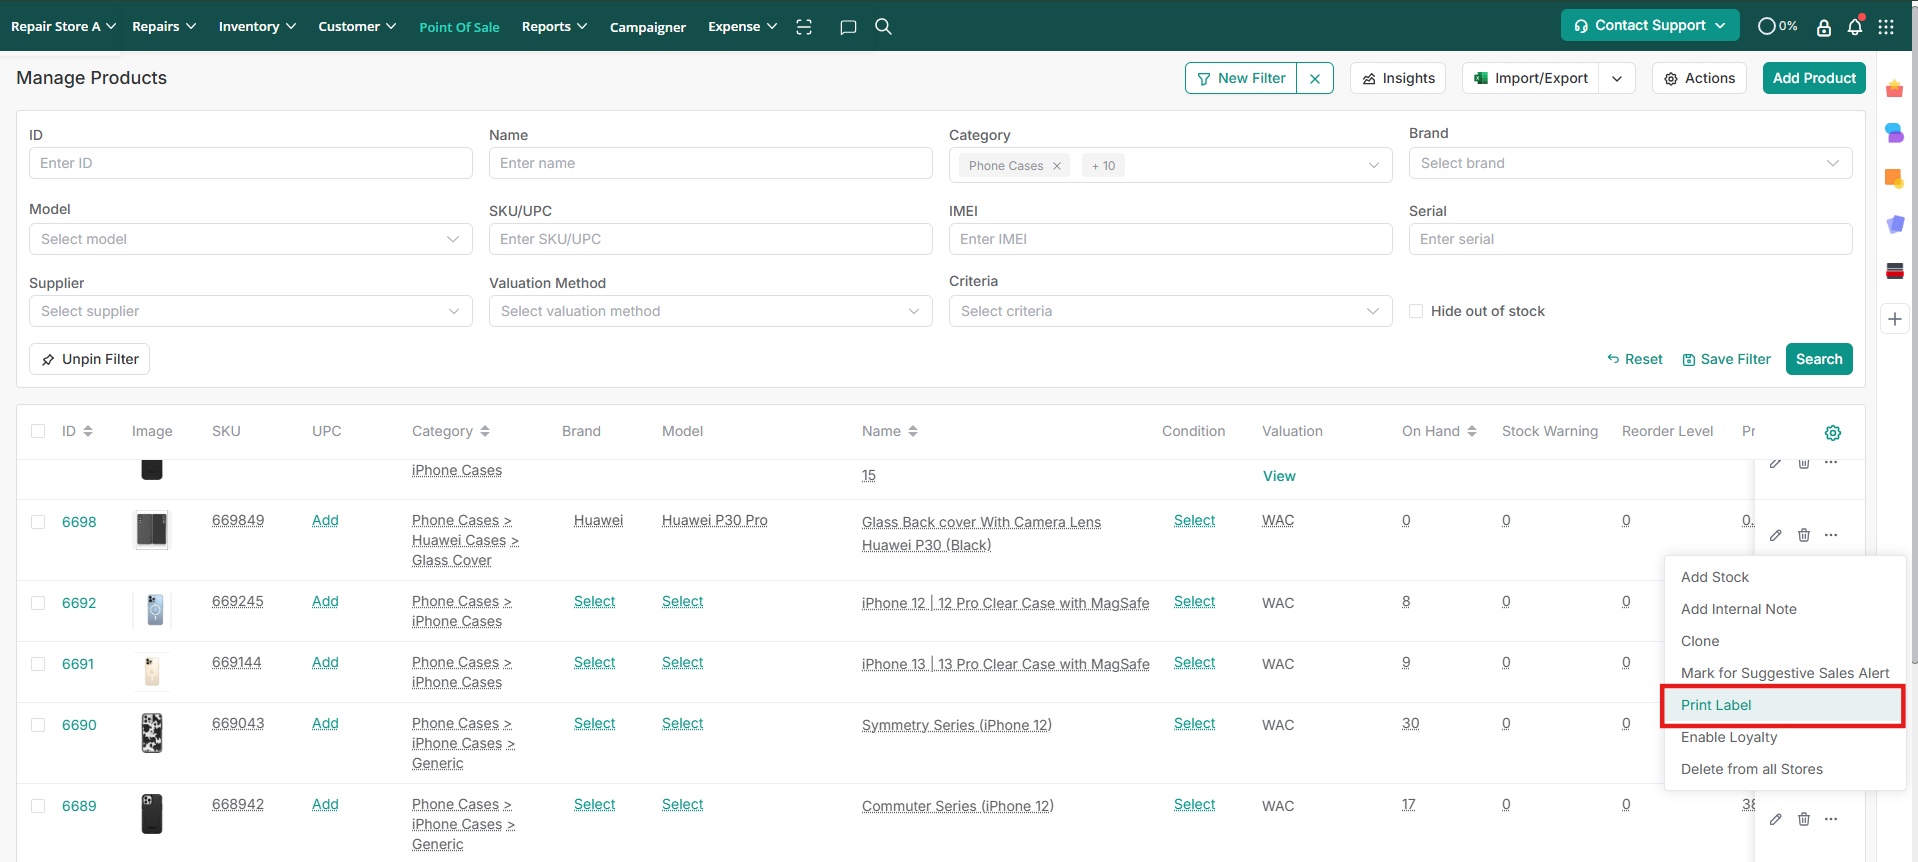Click the purple shield sidebar icon
Screen dimensions: 1918x862
[x=1894, y=224]
